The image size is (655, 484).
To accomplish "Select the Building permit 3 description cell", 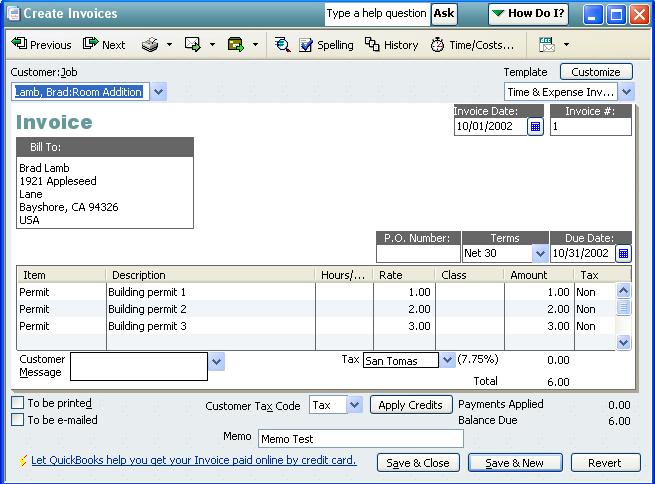I will coord(211,326).
